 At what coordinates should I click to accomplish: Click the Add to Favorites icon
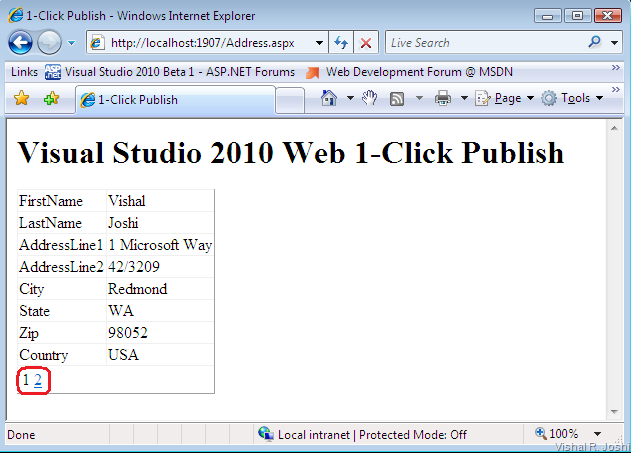(52, 98)
